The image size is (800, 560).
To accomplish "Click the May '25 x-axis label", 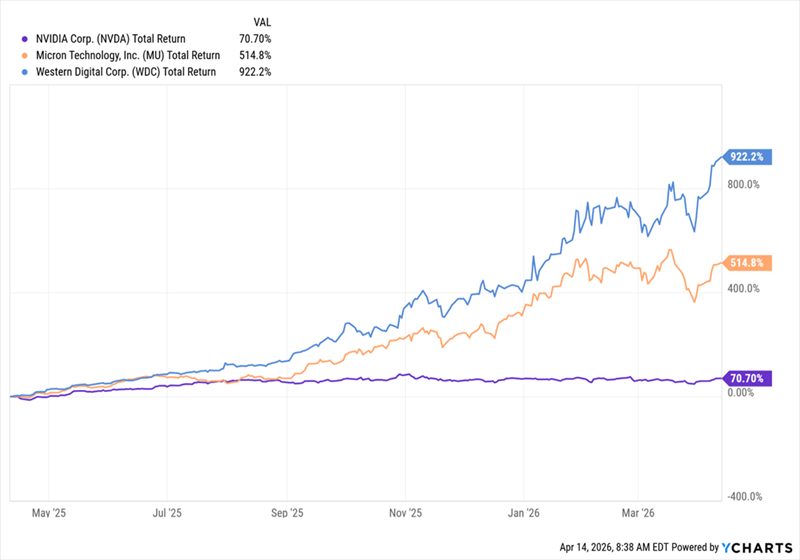I will pos(49,511).
